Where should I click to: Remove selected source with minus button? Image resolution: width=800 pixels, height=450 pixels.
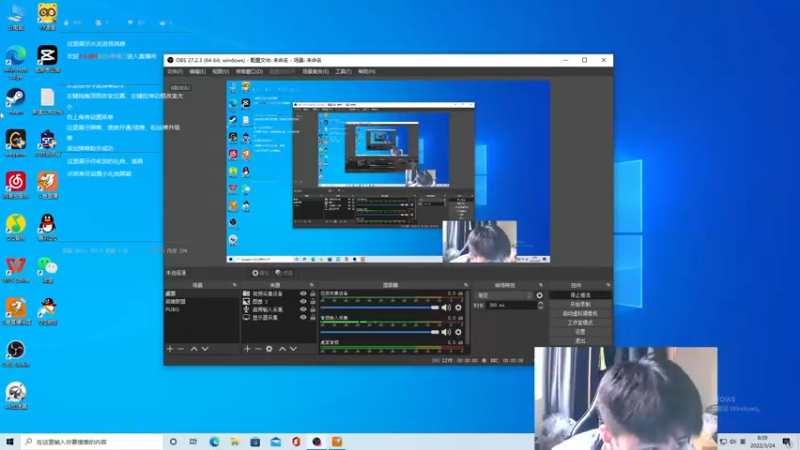[x=258, y=349]
